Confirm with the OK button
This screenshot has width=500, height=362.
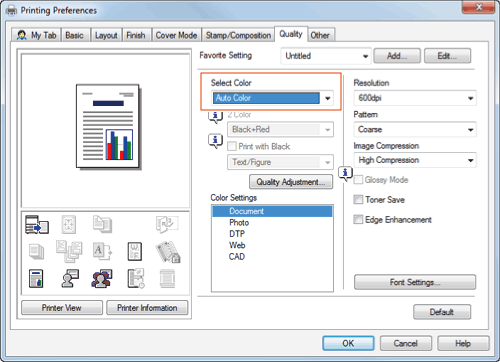(x=348, y=343)
